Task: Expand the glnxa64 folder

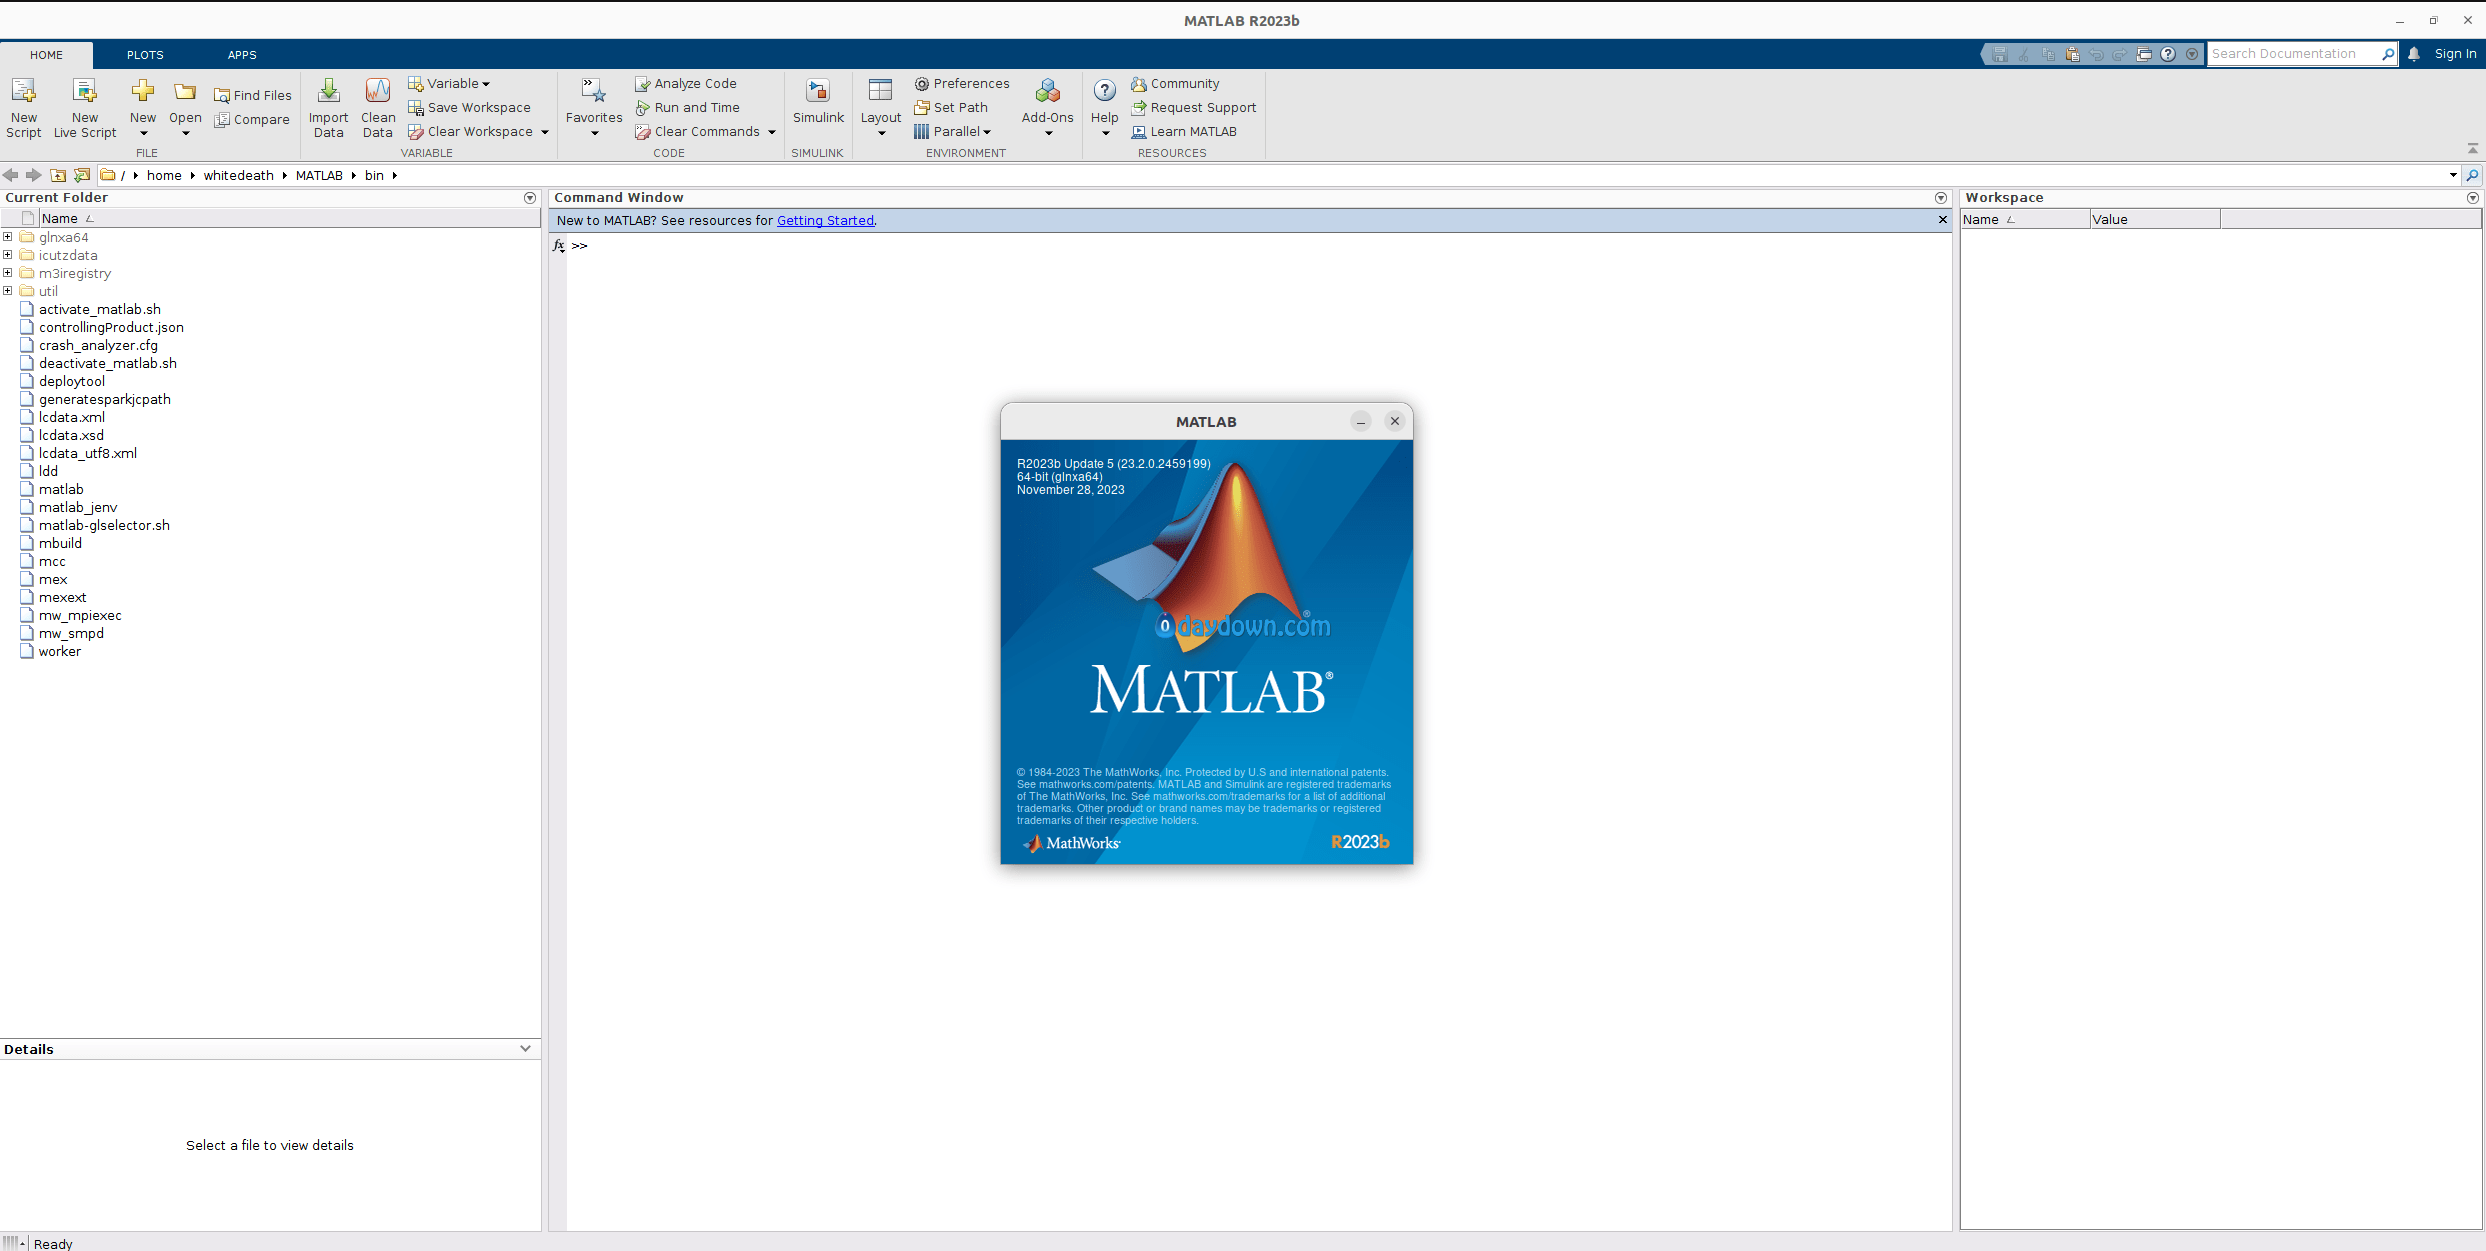Action: coord(8,237)
